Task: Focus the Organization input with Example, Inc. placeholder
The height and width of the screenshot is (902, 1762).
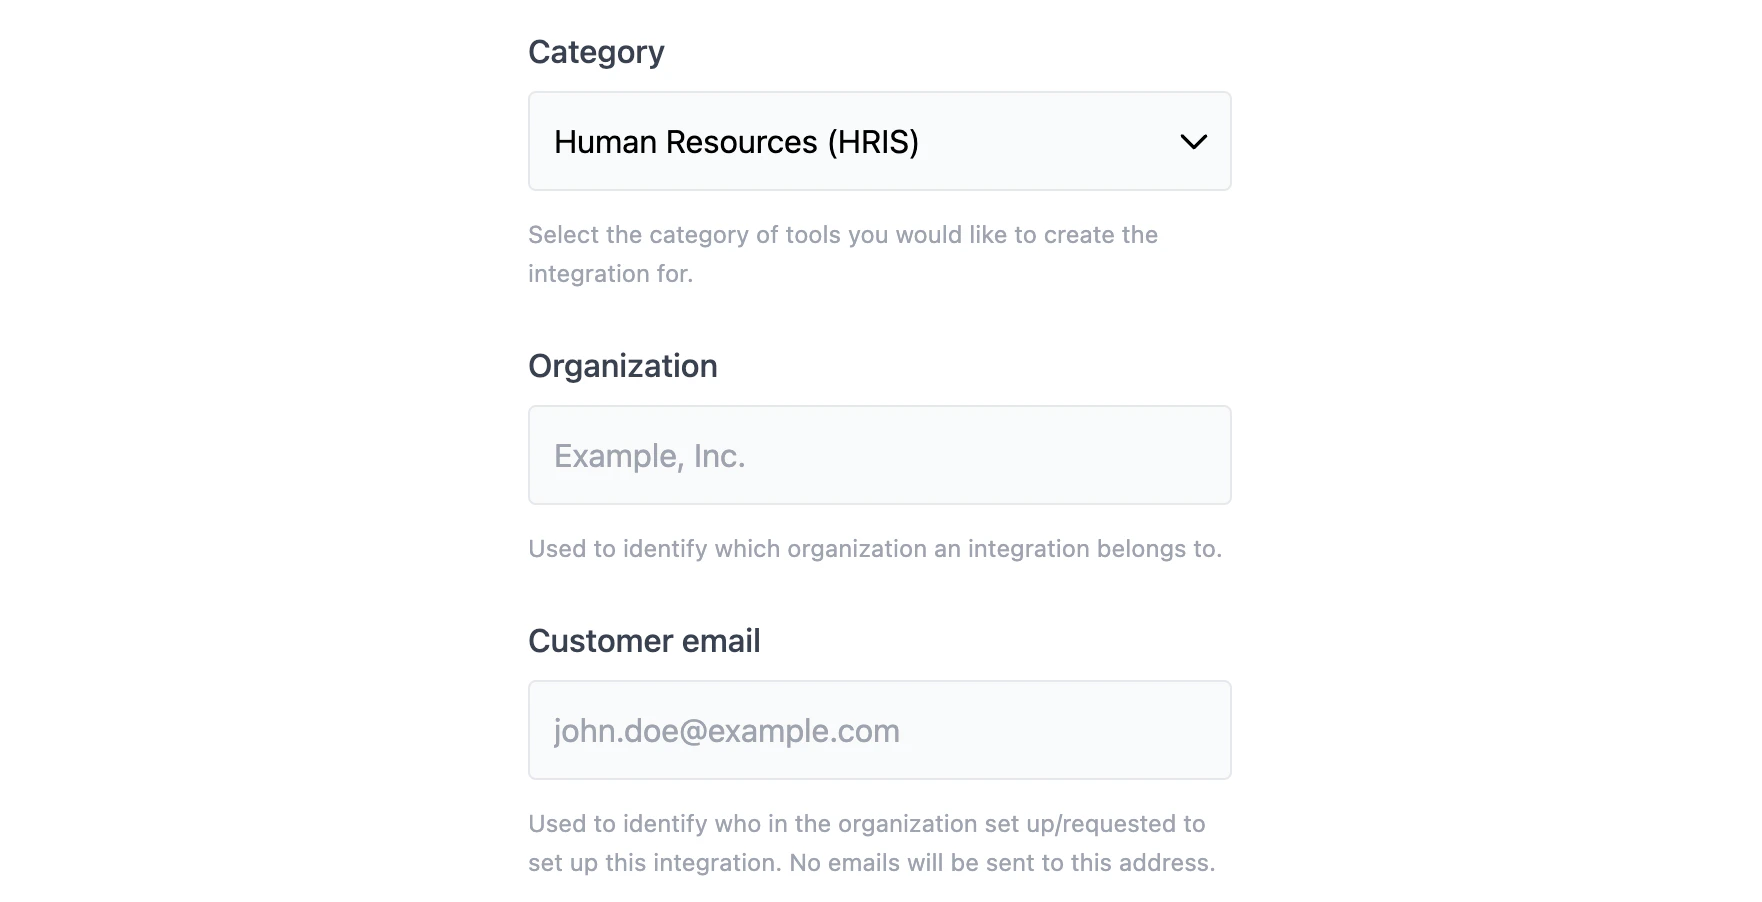Action: pyautogui.click(x=879, y=455)
